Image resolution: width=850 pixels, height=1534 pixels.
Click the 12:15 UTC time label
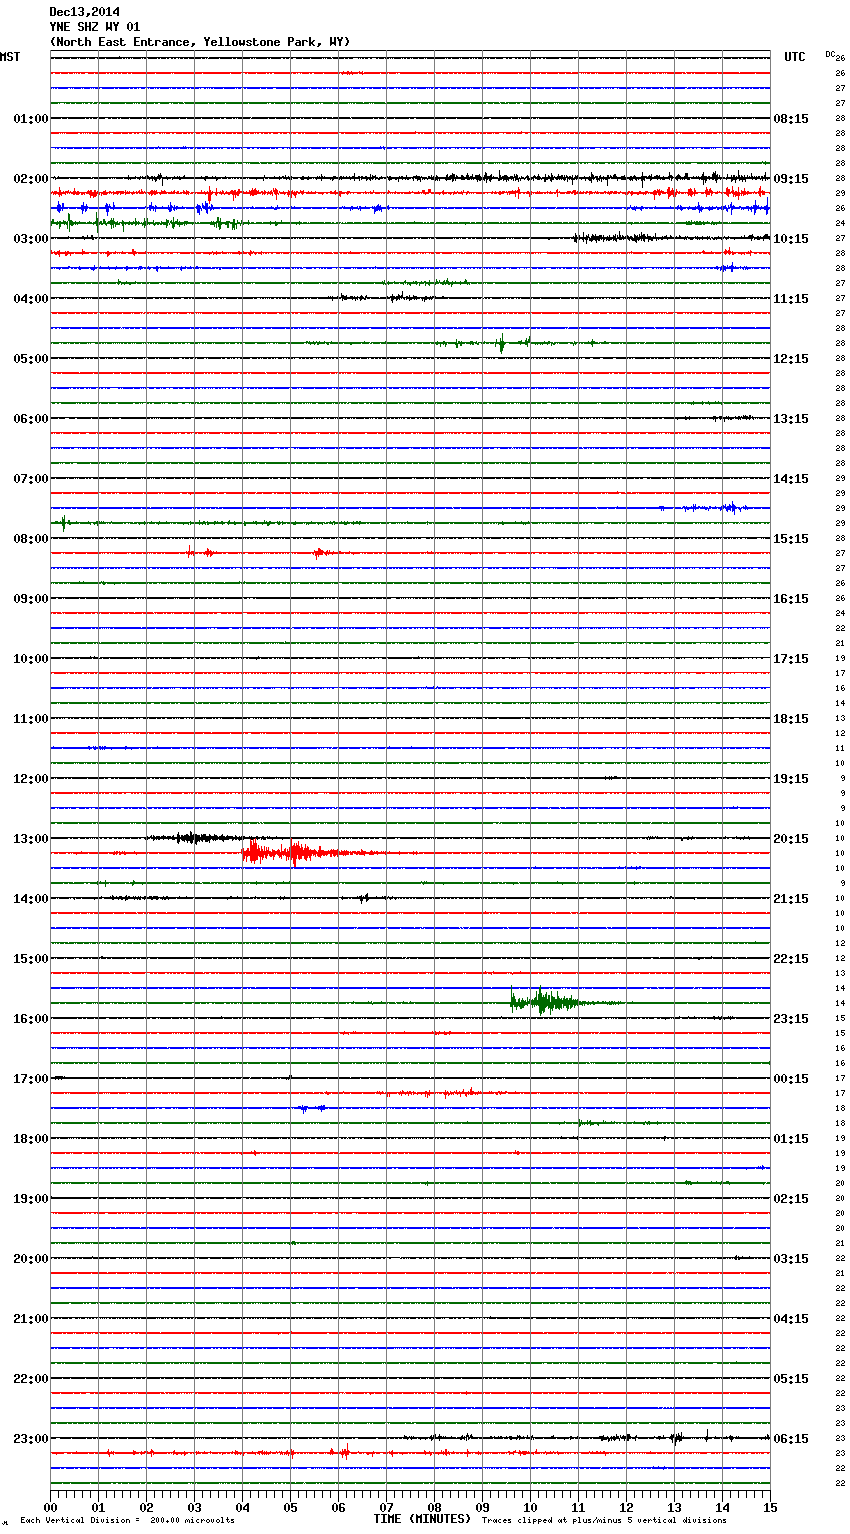coord(791,359)
